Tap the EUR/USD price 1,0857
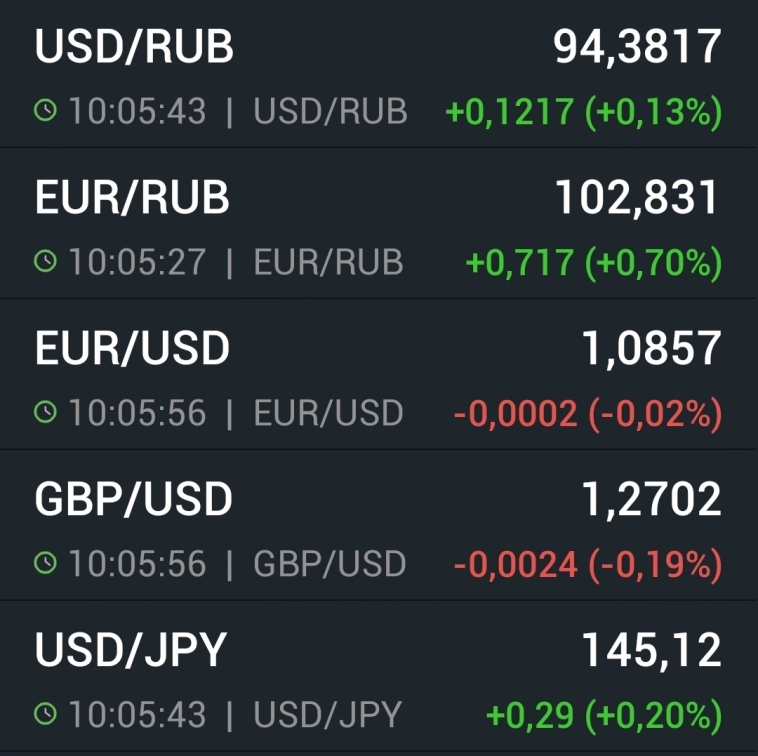 [x=651, y=348]
